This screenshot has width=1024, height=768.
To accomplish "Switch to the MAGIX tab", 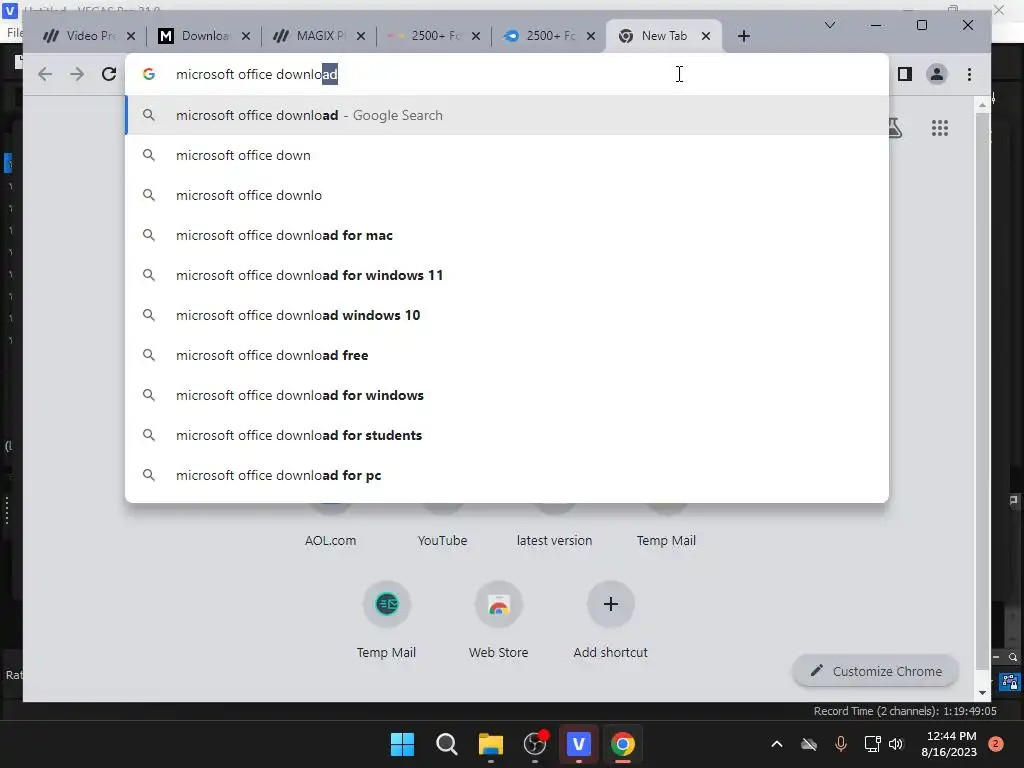I will pos(319,36).
